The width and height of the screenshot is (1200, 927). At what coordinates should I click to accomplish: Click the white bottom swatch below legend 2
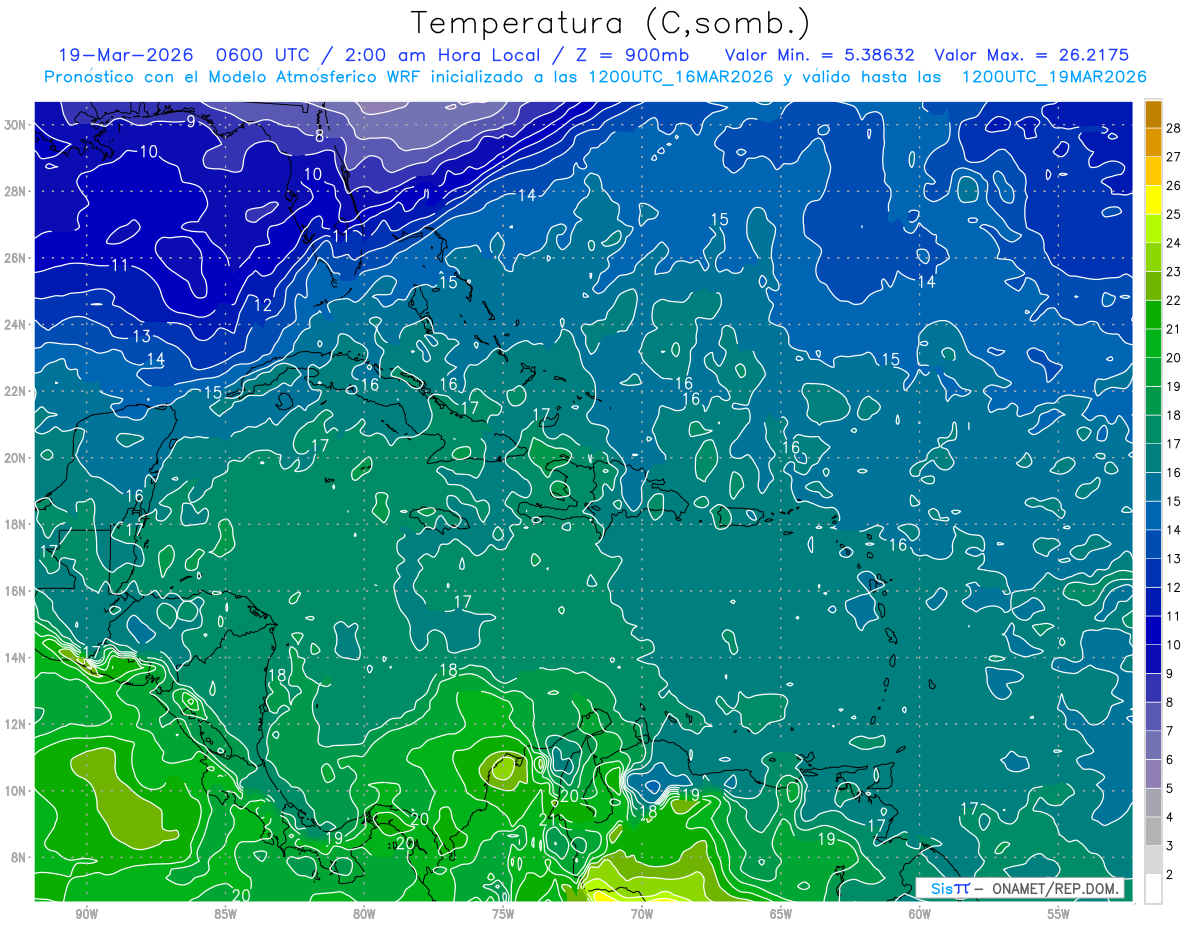tap(1153, 889)
